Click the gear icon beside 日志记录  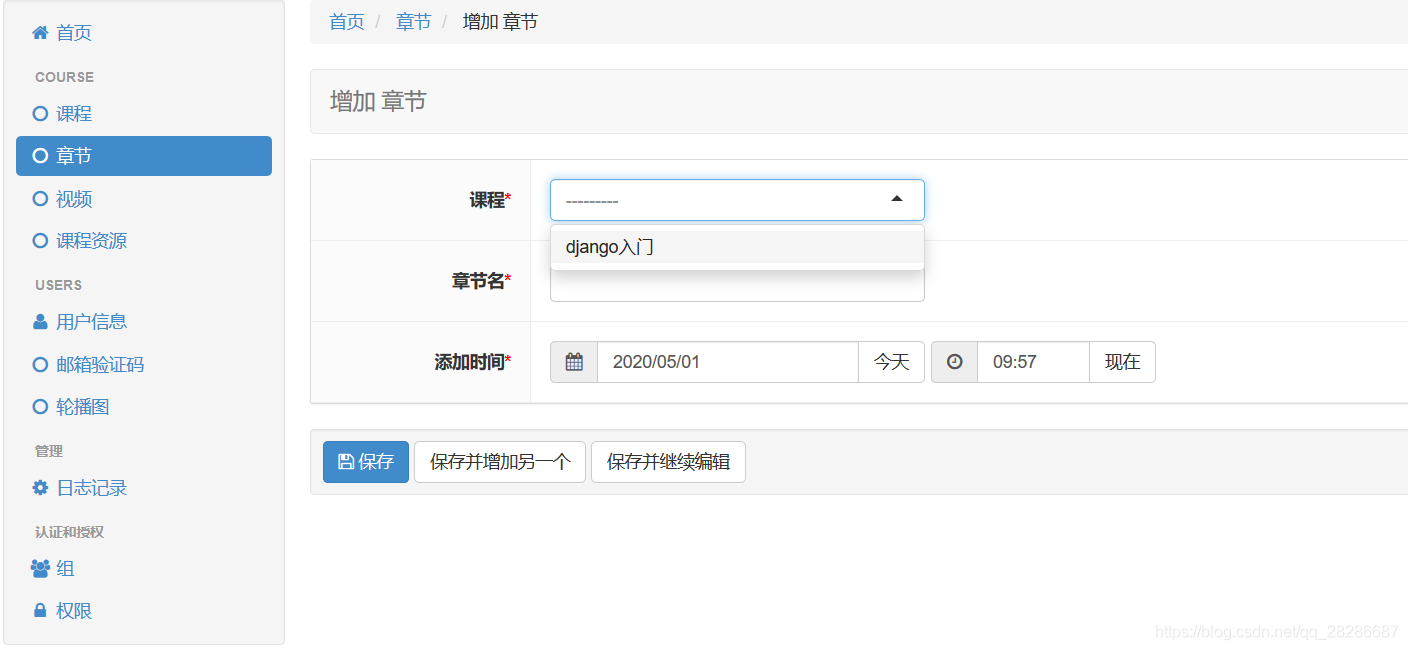pyautogui.click(x=40, y=488)
